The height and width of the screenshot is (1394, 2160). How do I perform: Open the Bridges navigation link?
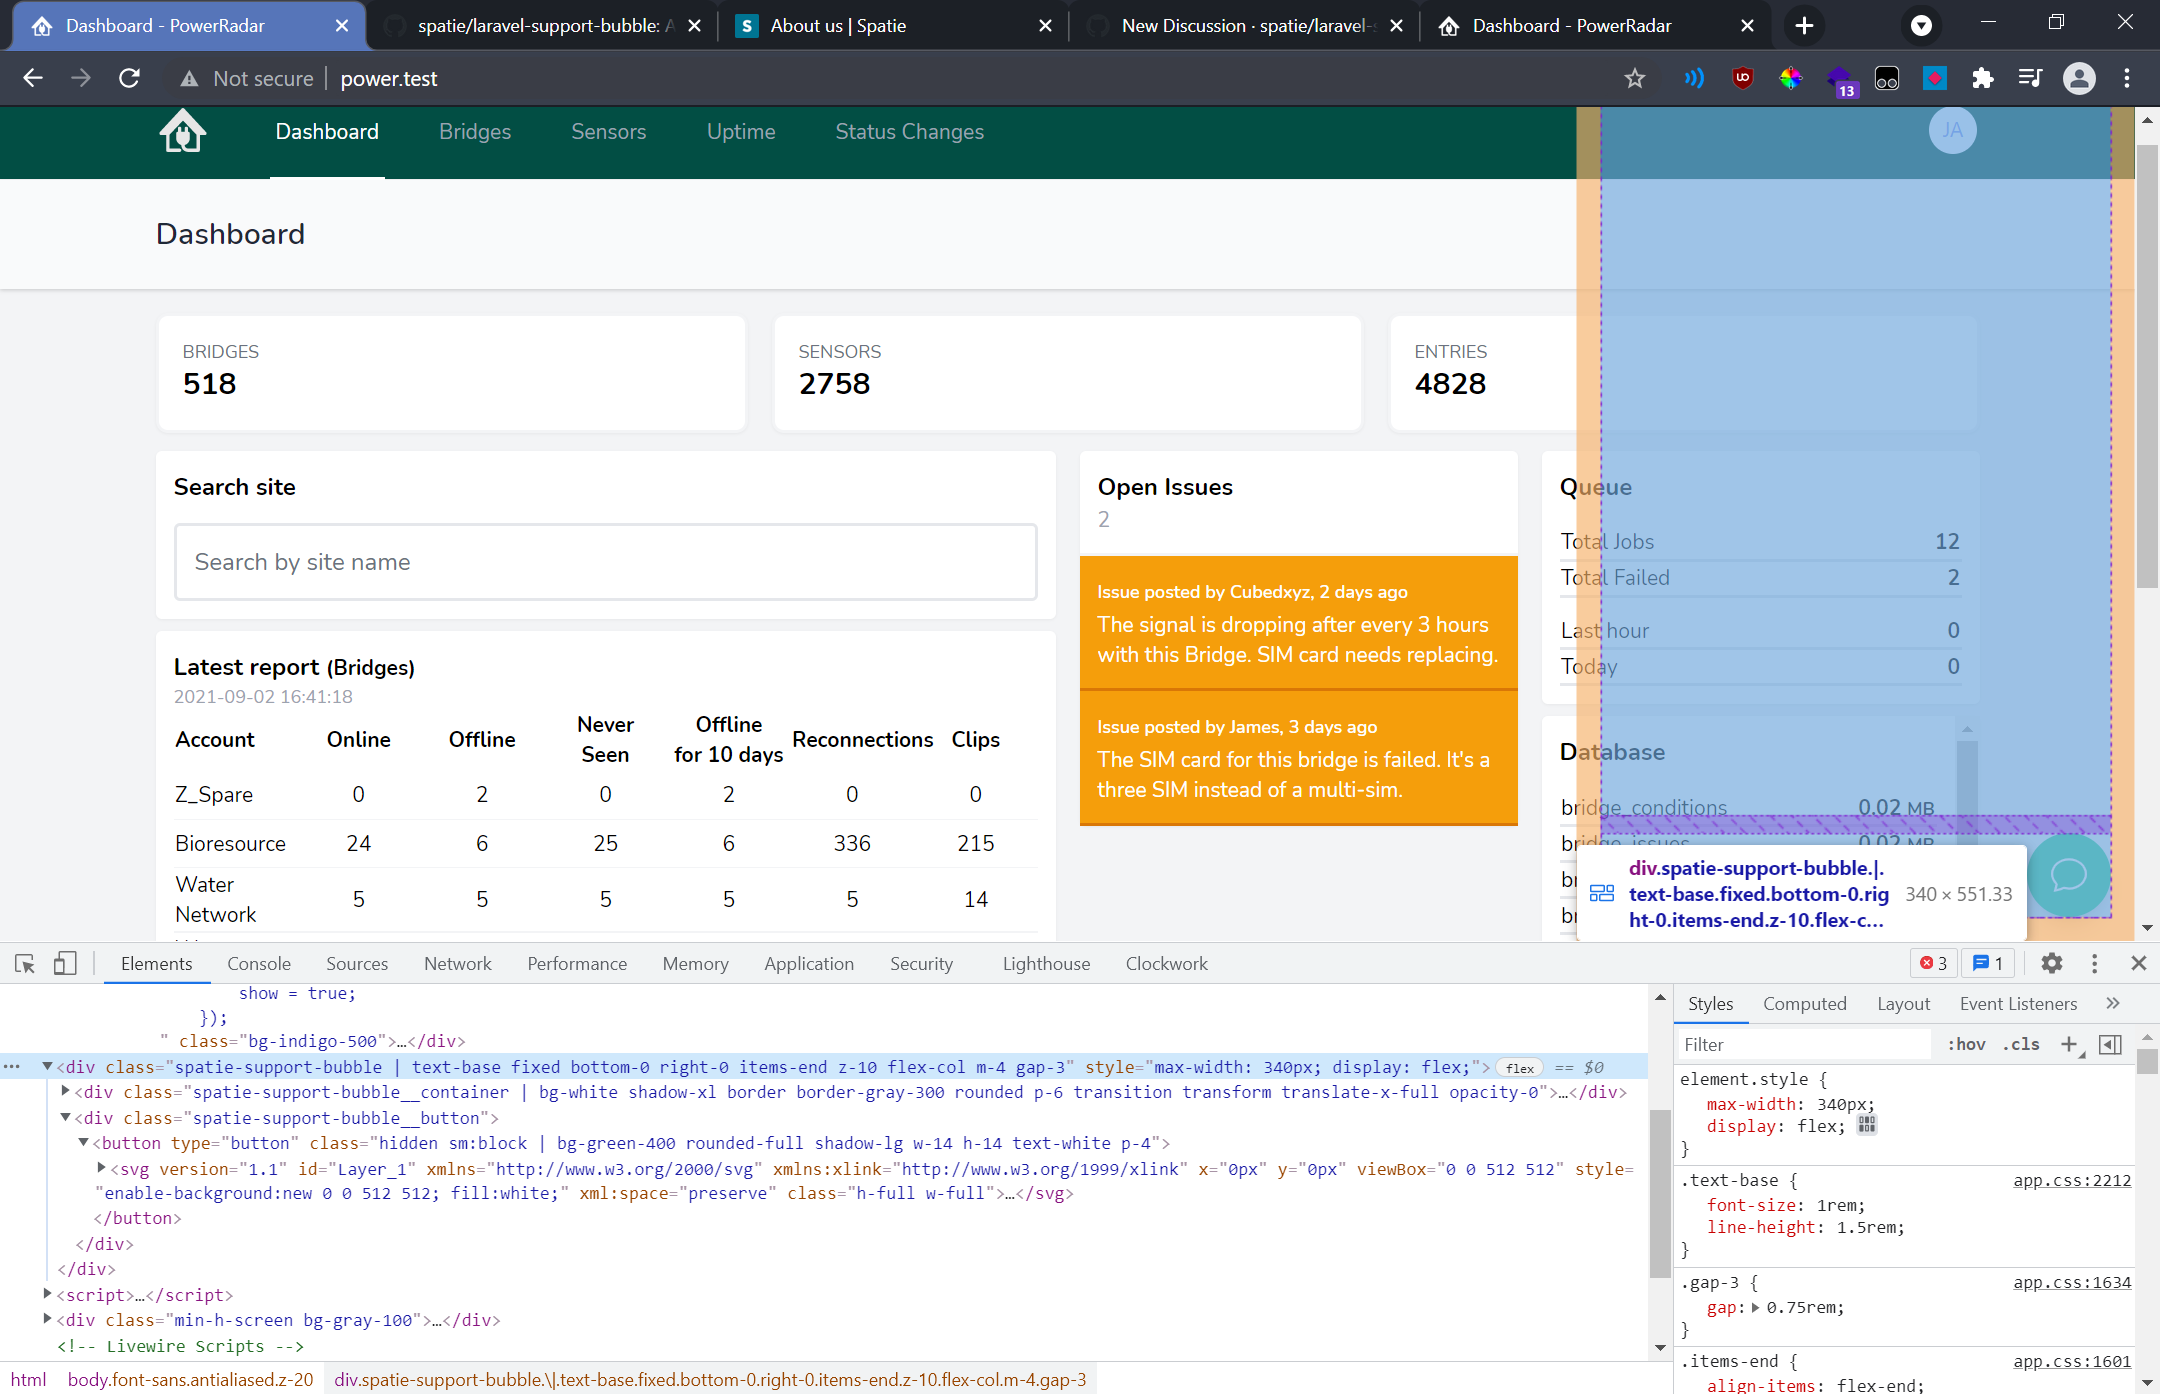coord(475,132)
